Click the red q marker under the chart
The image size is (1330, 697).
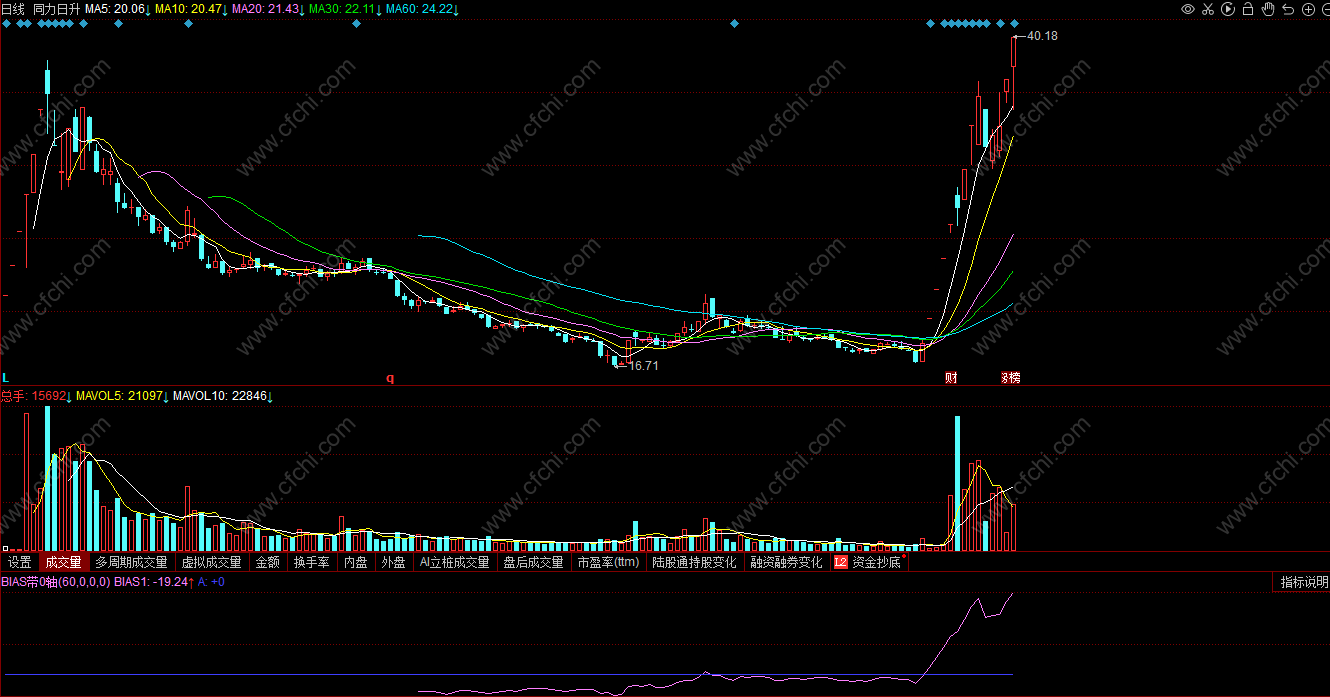click(391, 378)
